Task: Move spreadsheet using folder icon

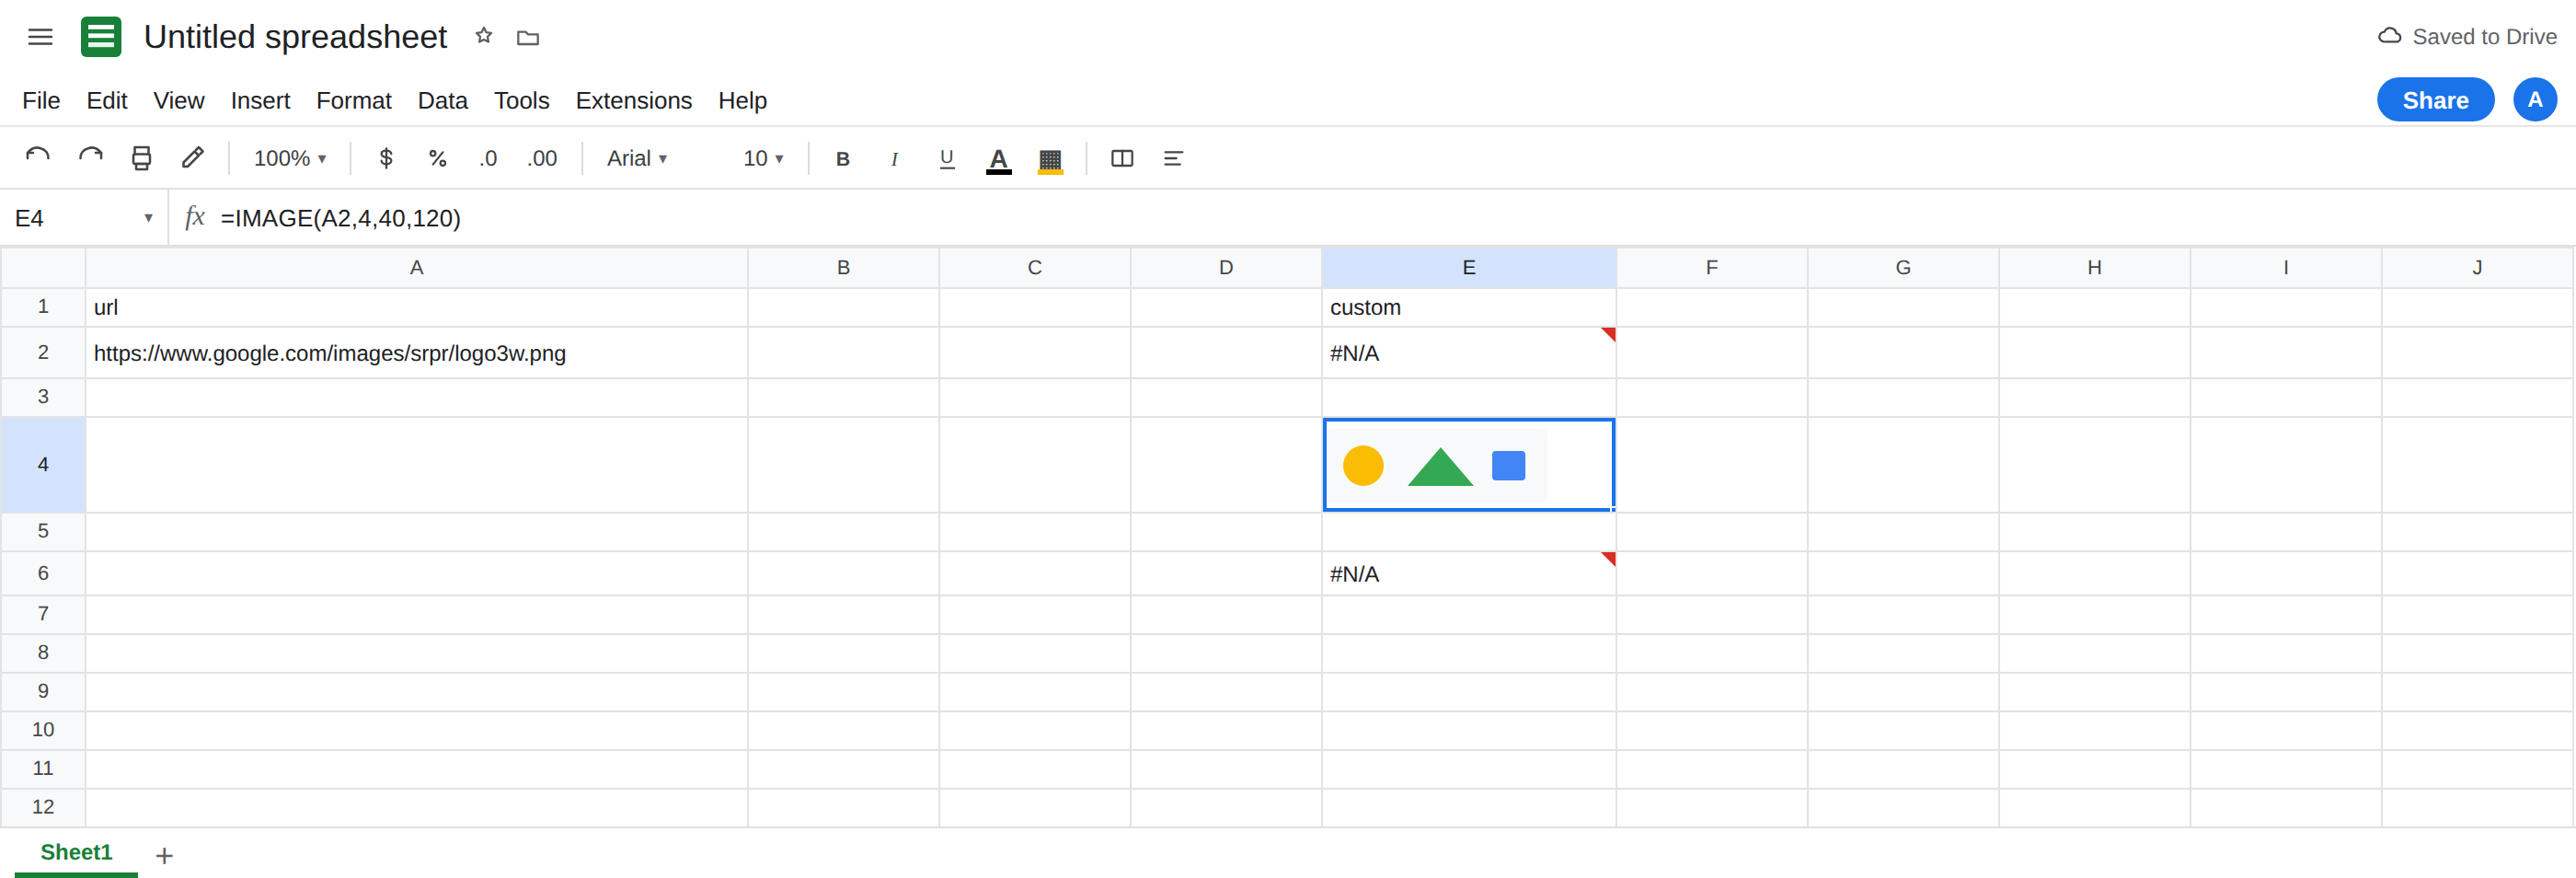Action: click(528, 38)
